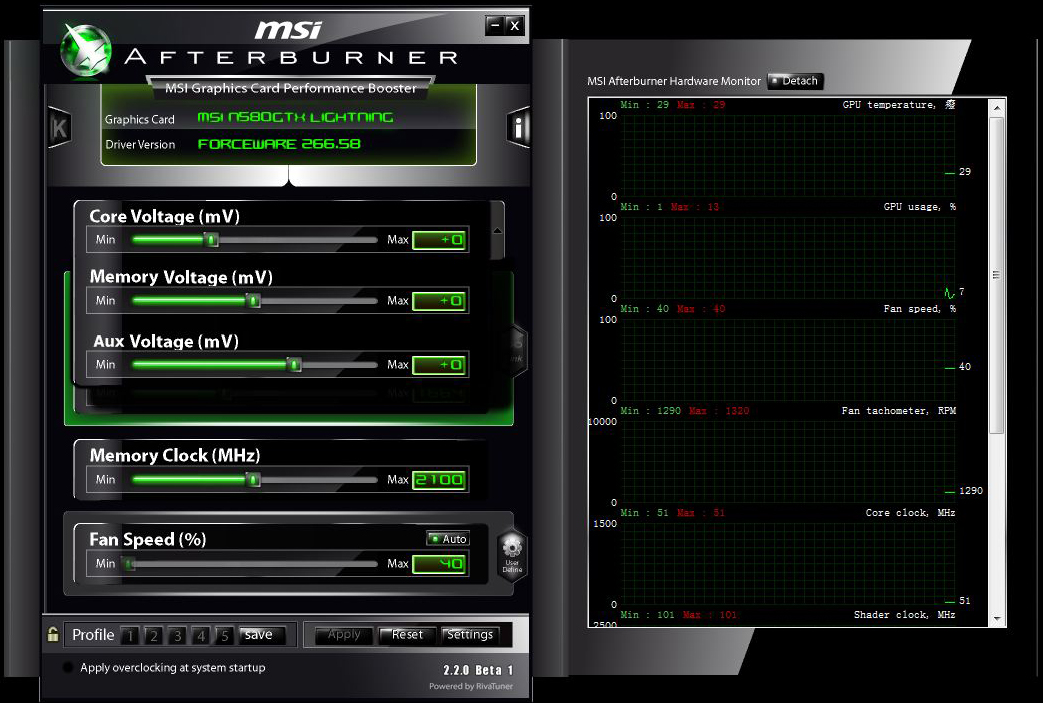This screenshot has width=1043, height=703.
Task: Click the Fan Speed 40 value field
Action: pyautogui.click(x=439, y=565)
